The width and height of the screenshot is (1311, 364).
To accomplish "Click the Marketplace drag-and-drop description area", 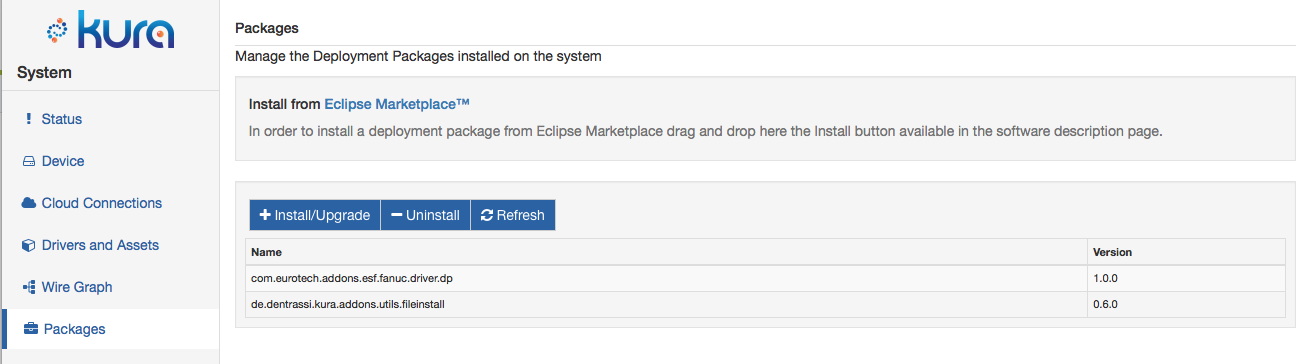I will point(706,131).
